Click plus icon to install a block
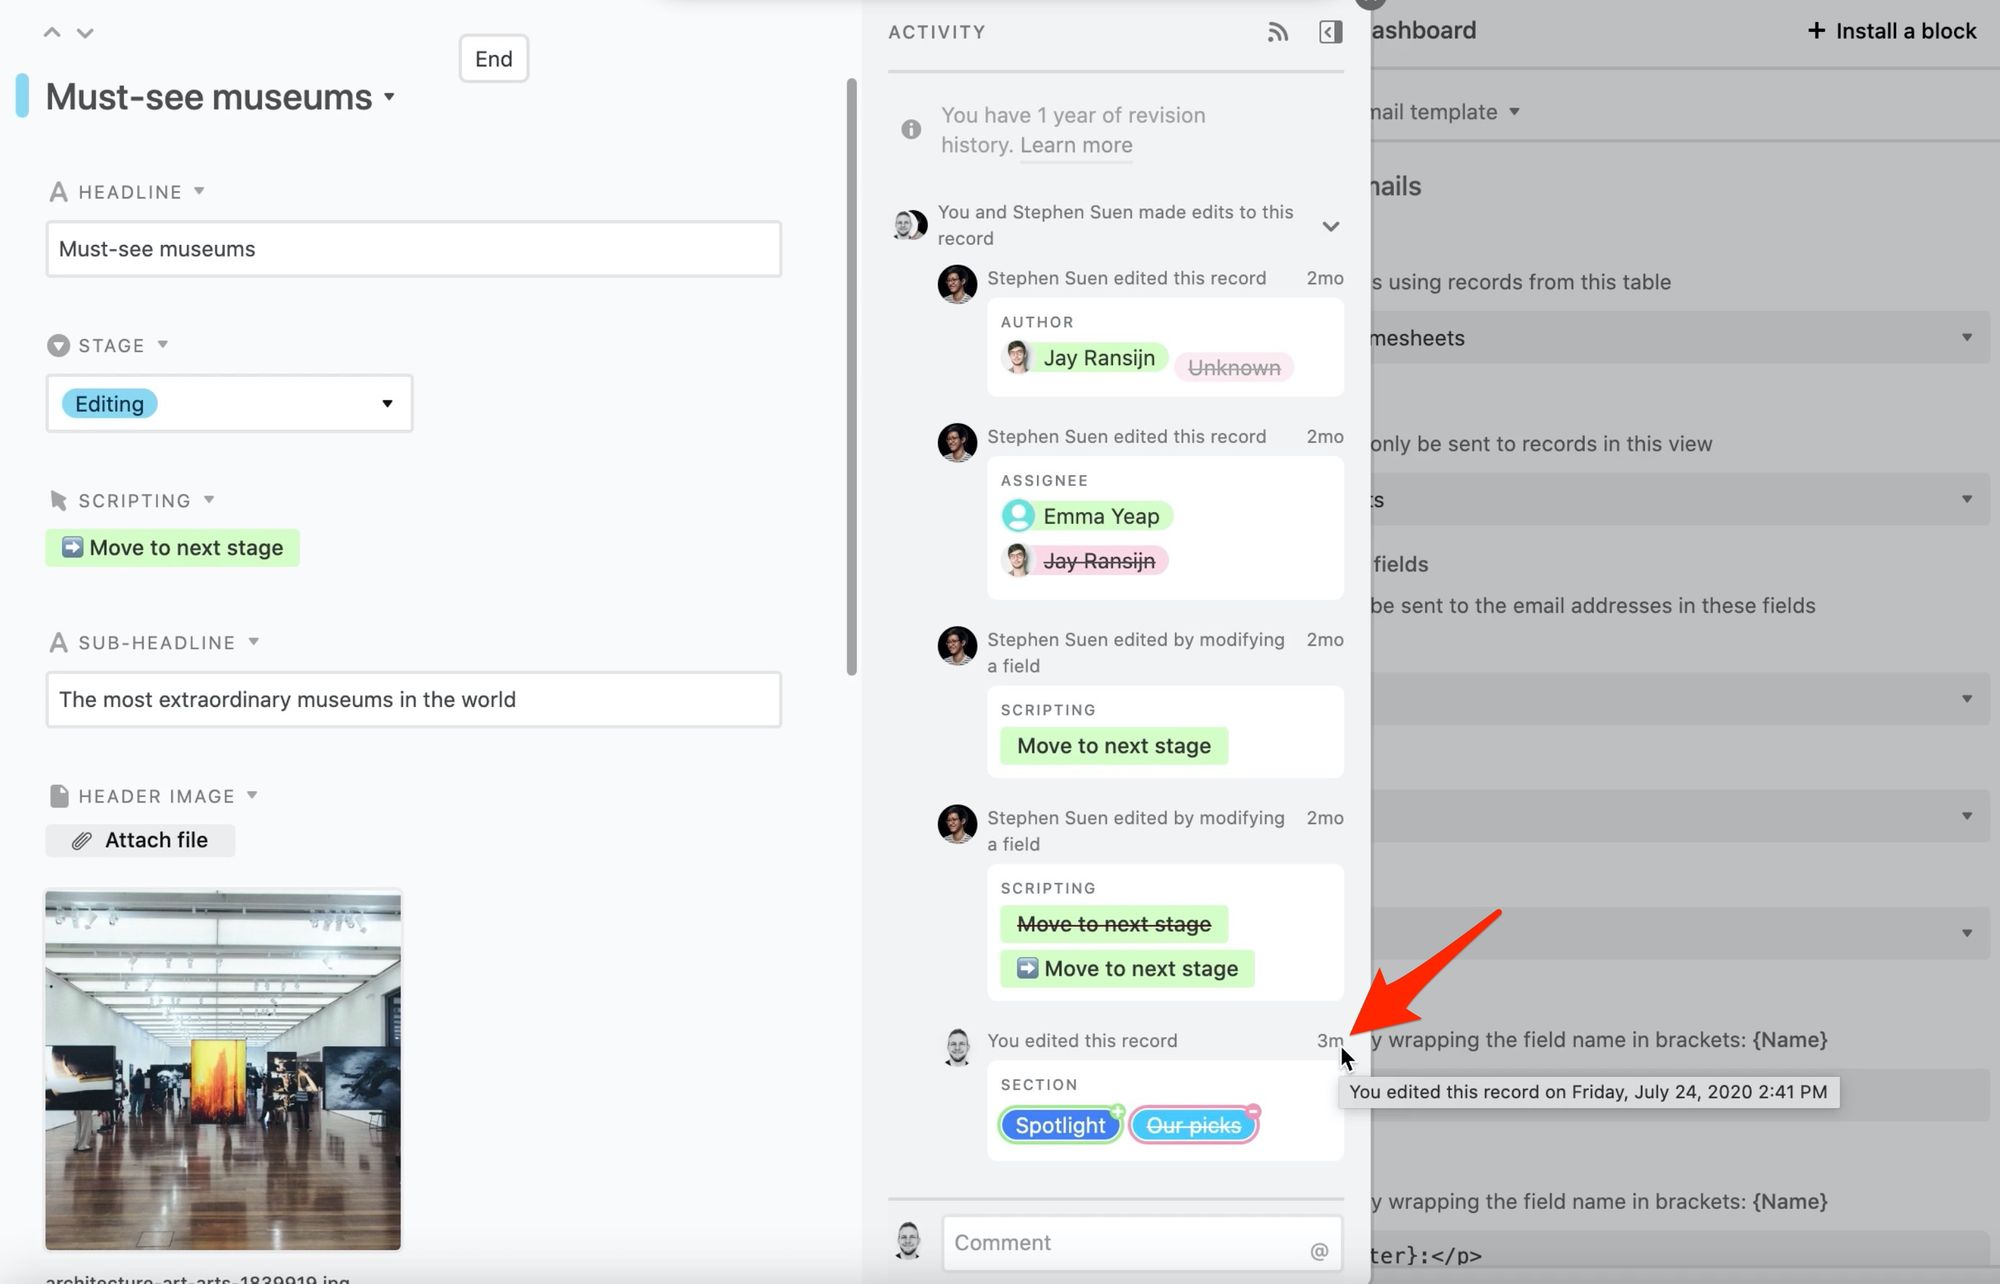Viewport: 2000px width, 1284px height. click(1816, 31)
